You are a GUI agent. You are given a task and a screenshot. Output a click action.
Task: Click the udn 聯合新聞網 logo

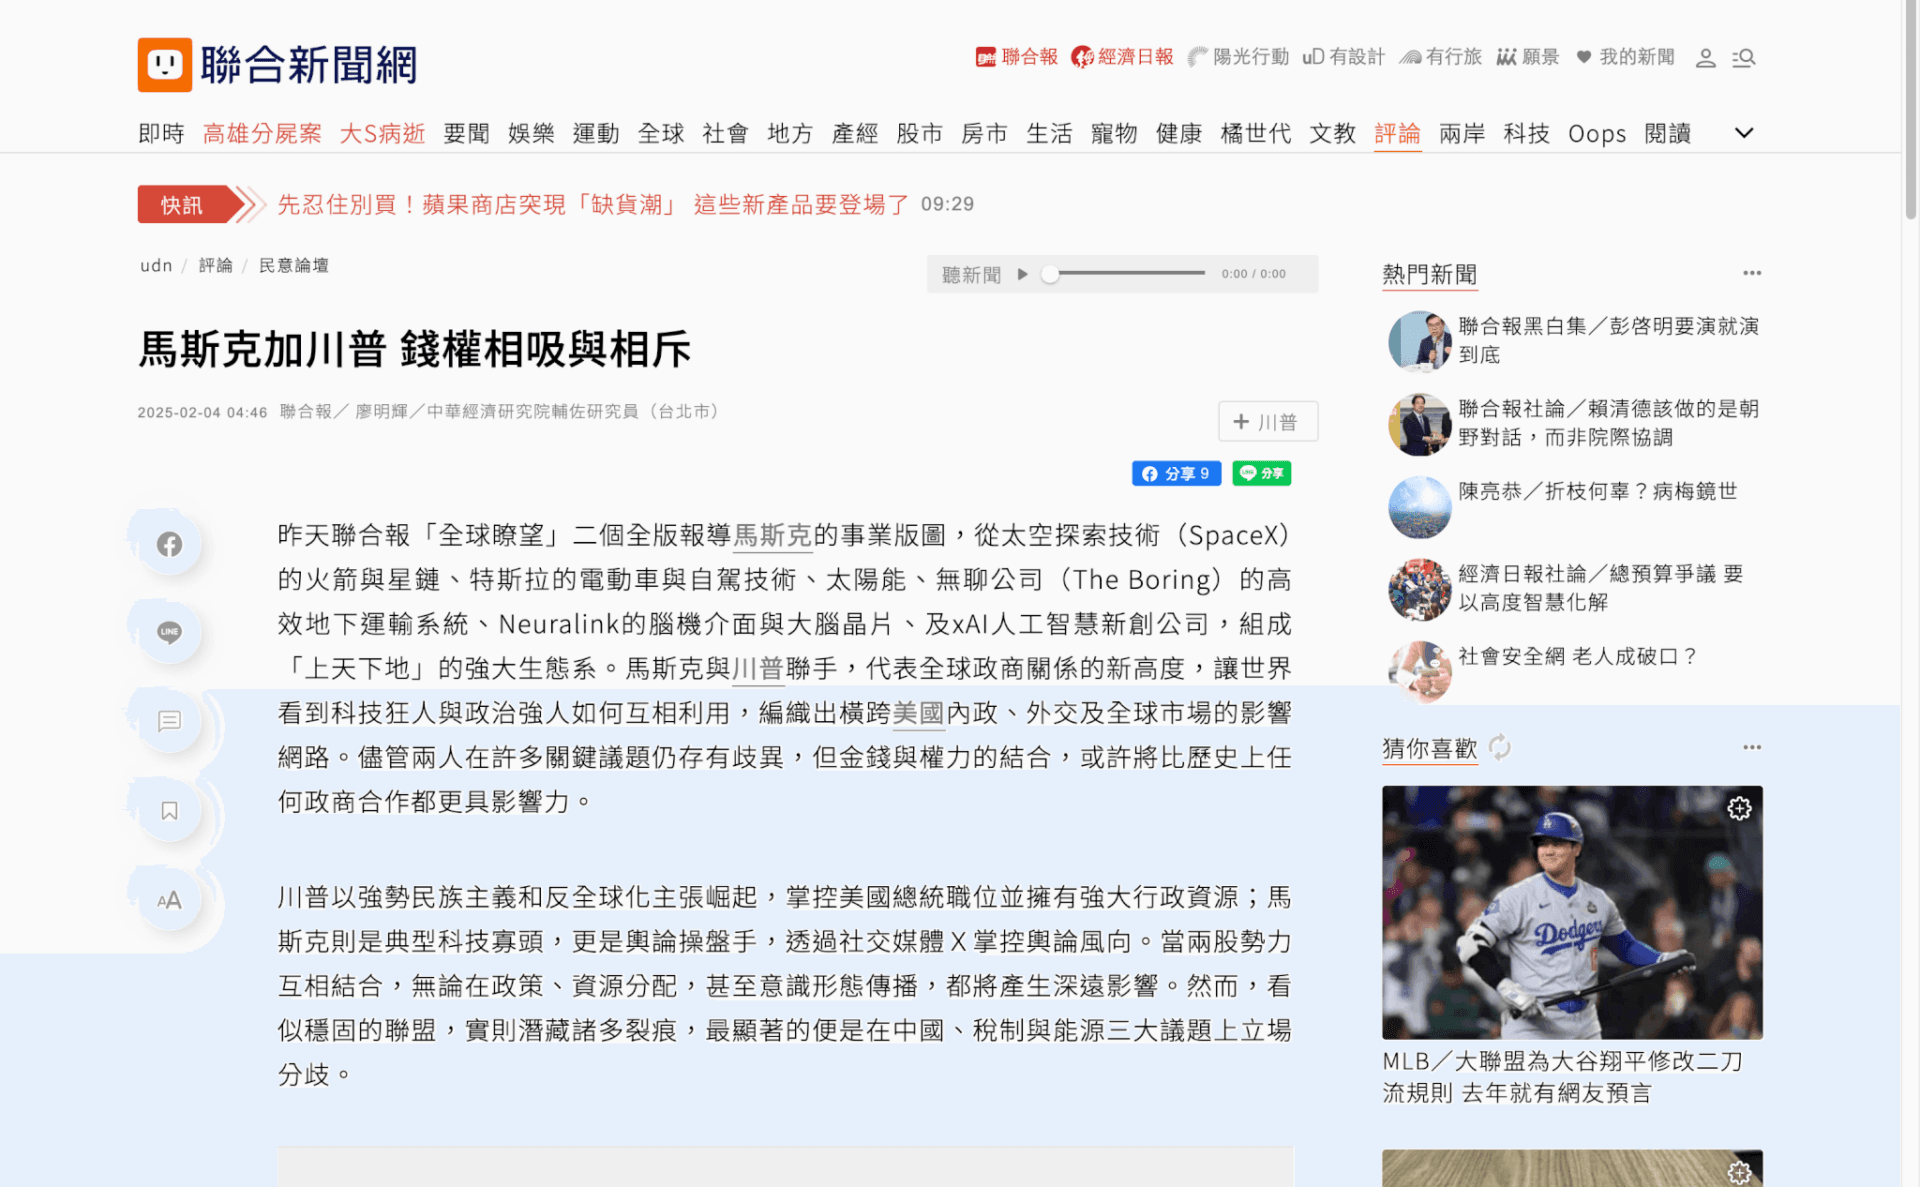click(x=277, y=65)
